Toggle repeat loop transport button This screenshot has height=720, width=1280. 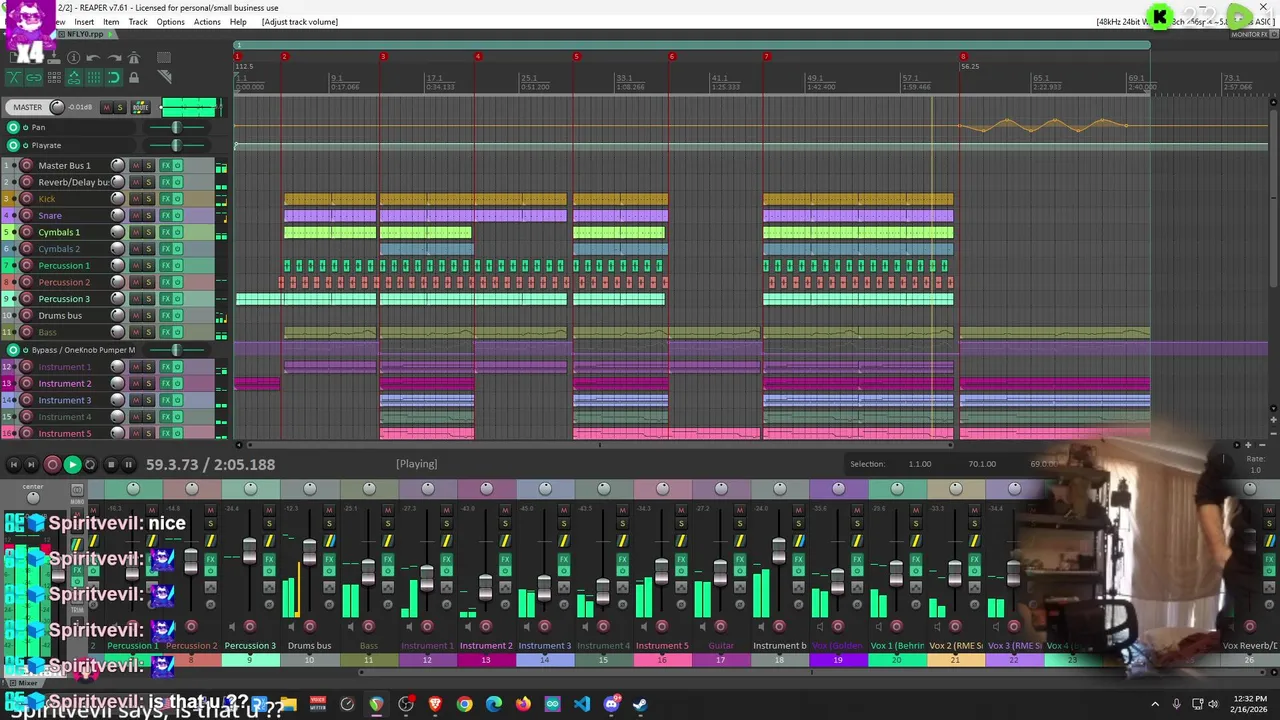(x=90, y=464)
